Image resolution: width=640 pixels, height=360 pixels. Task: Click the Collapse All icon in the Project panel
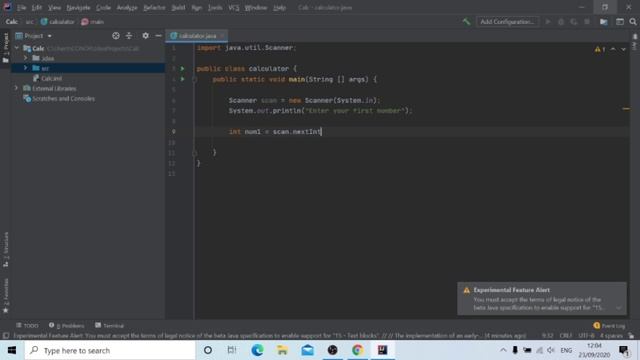click(129, 36)
